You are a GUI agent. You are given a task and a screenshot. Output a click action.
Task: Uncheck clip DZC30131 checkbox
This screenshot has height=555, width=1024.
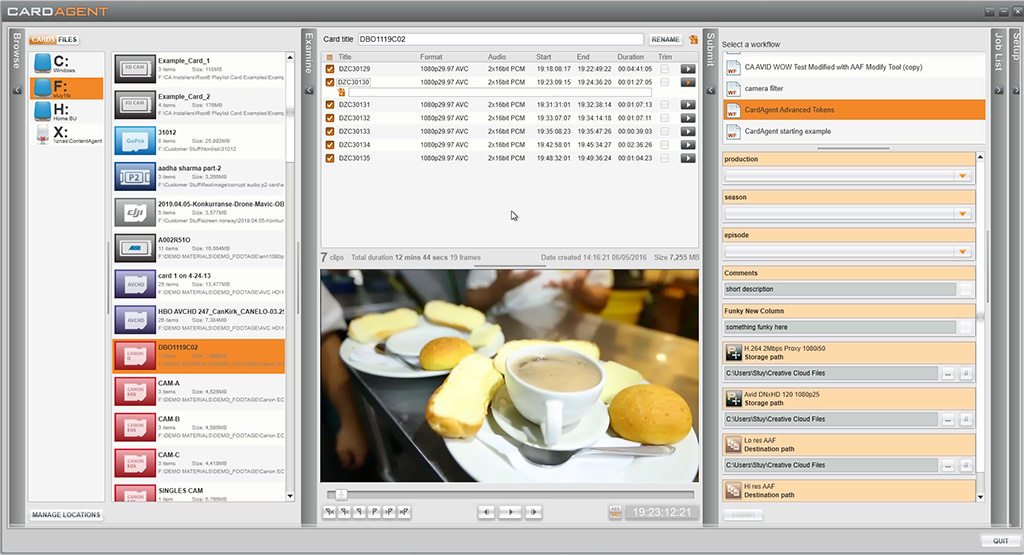tap(330, 105)
